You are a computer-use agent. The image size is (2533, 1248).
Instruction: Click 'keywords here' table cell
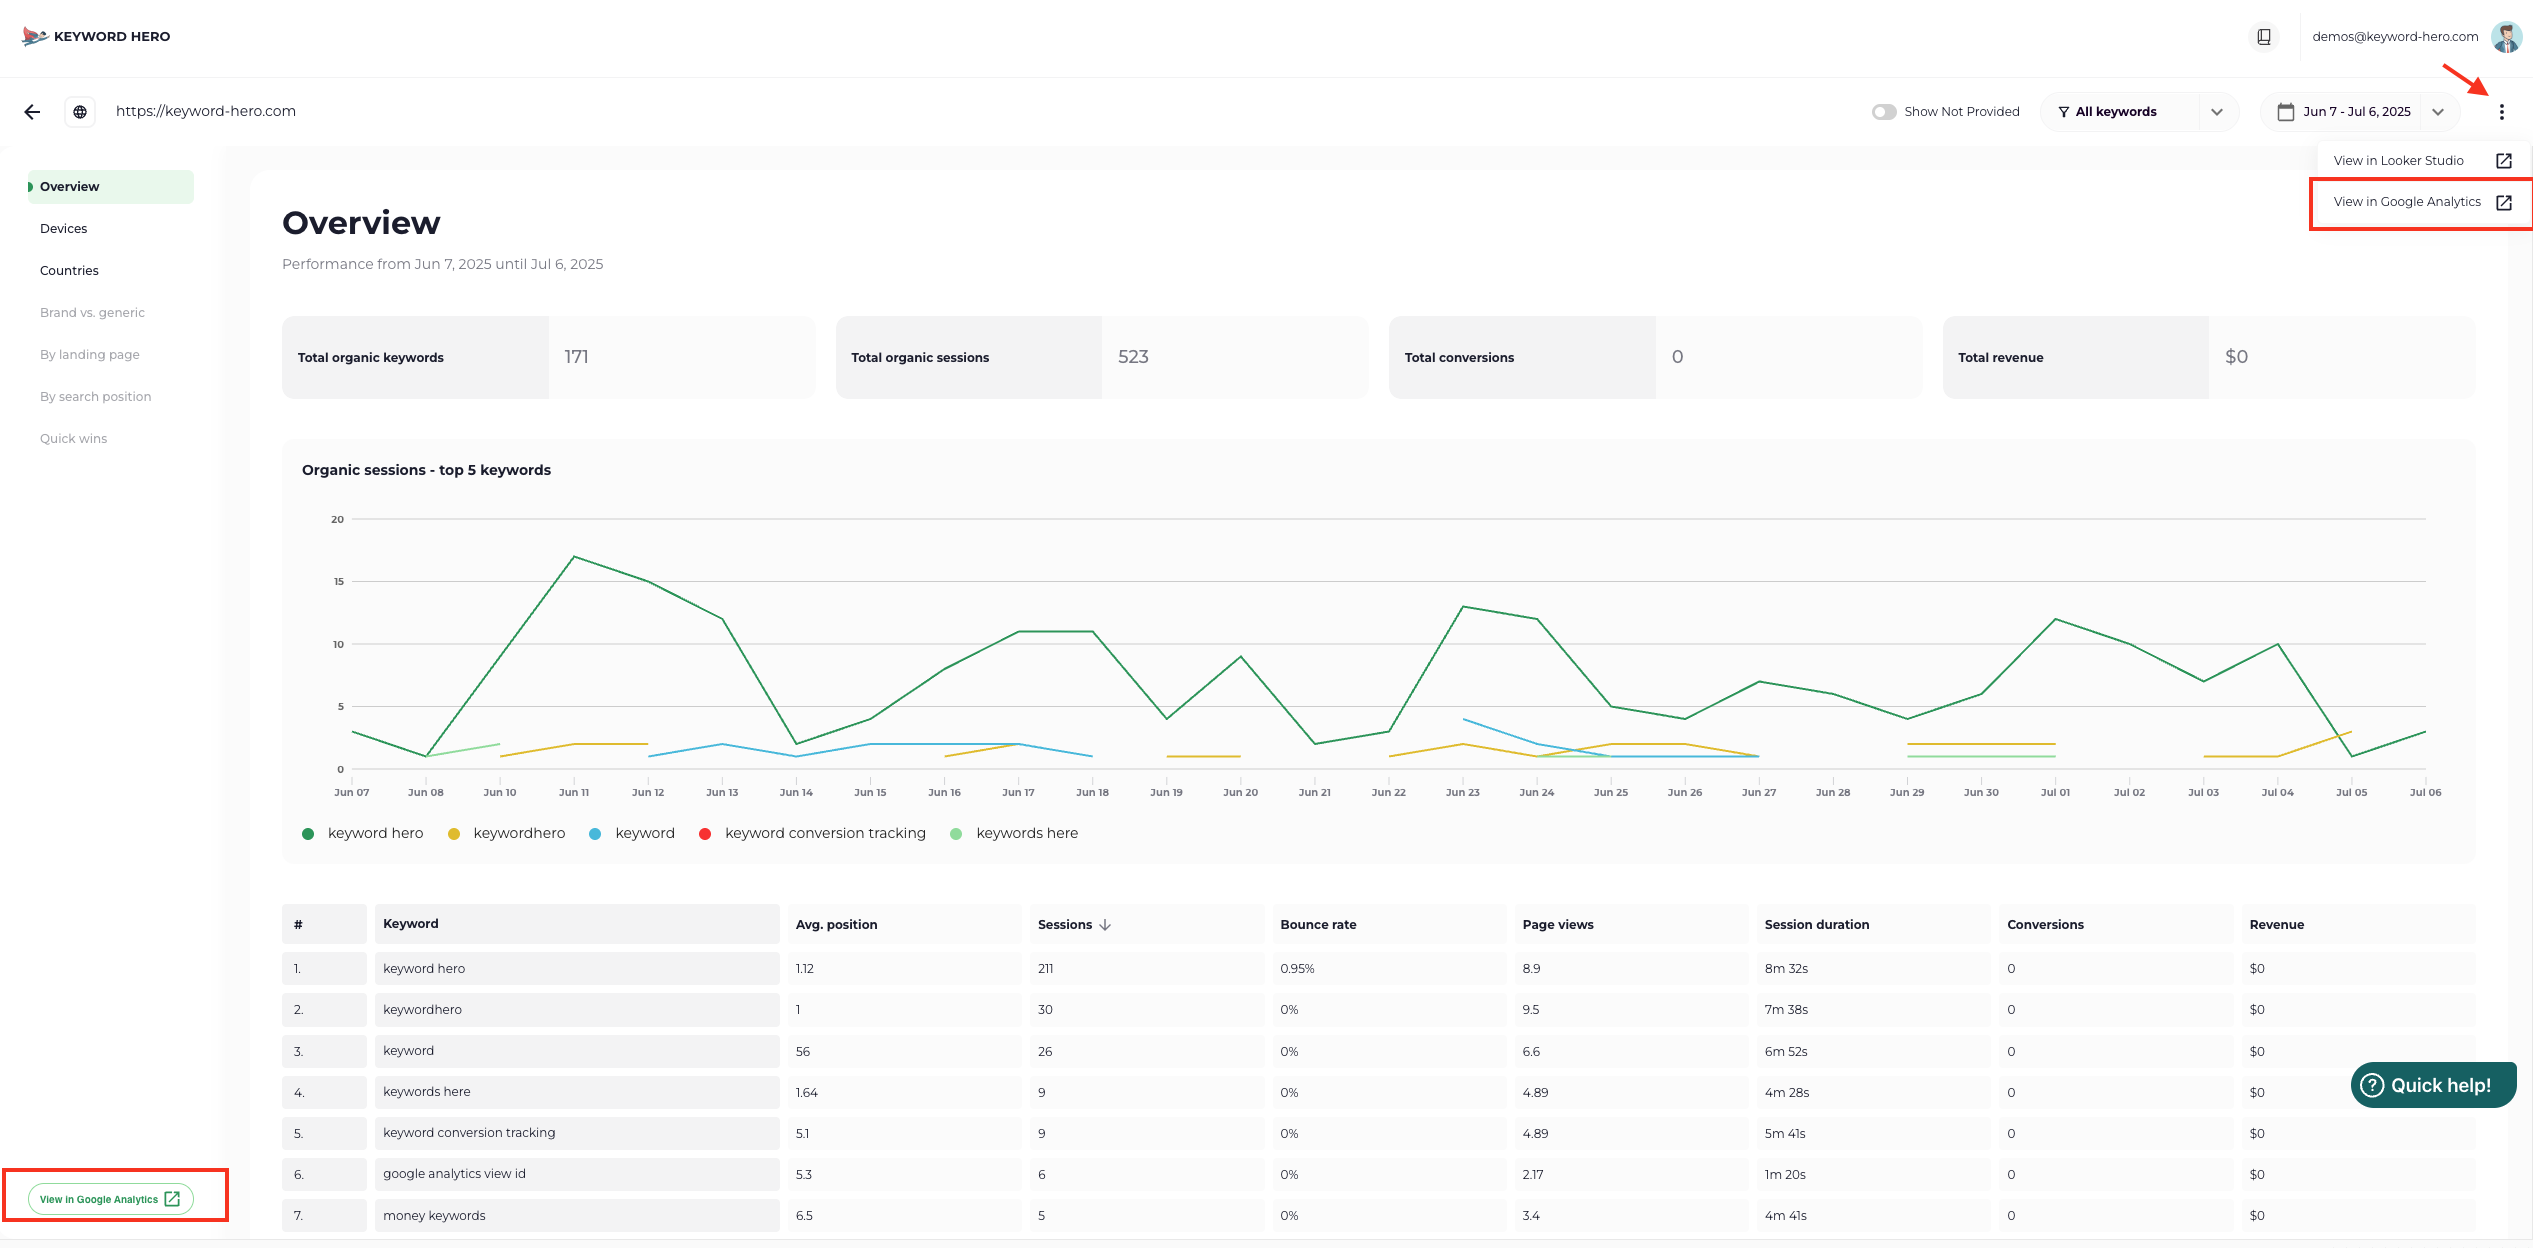(577, 1092)
